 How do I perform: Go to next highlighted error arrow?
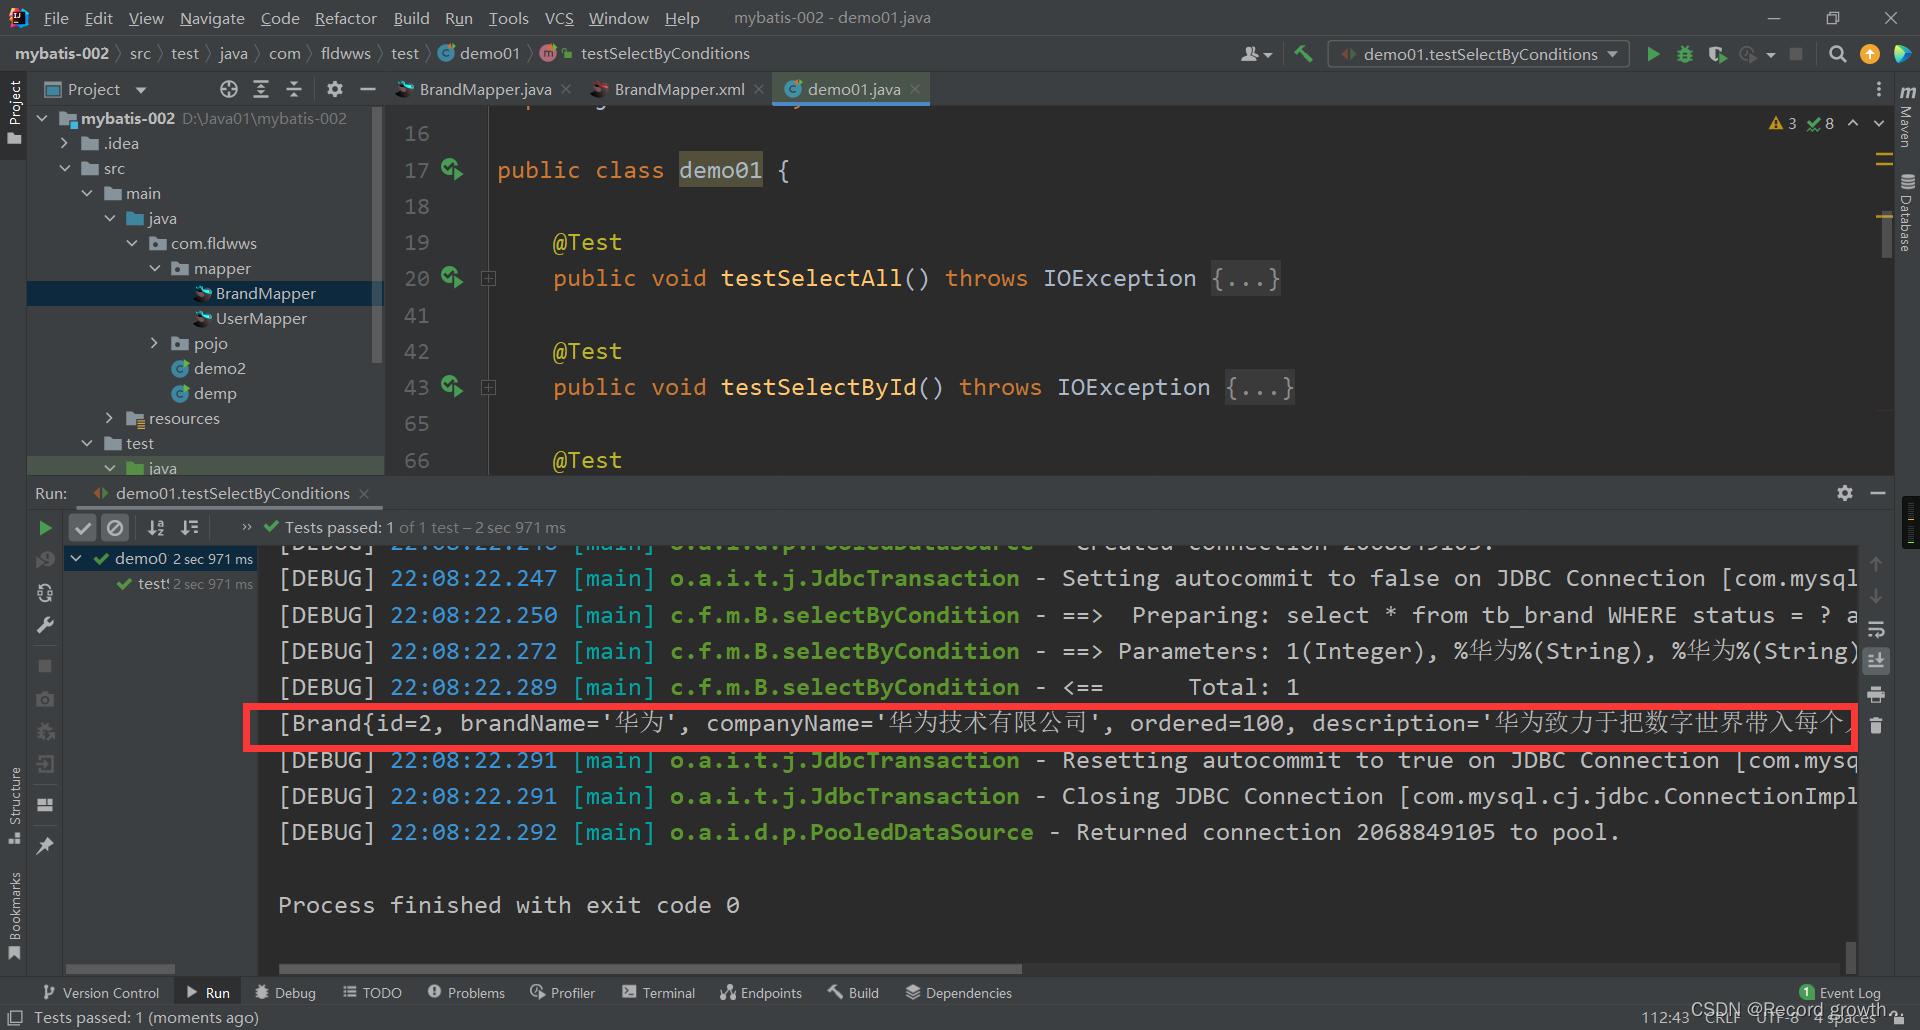pos(1879,123)
